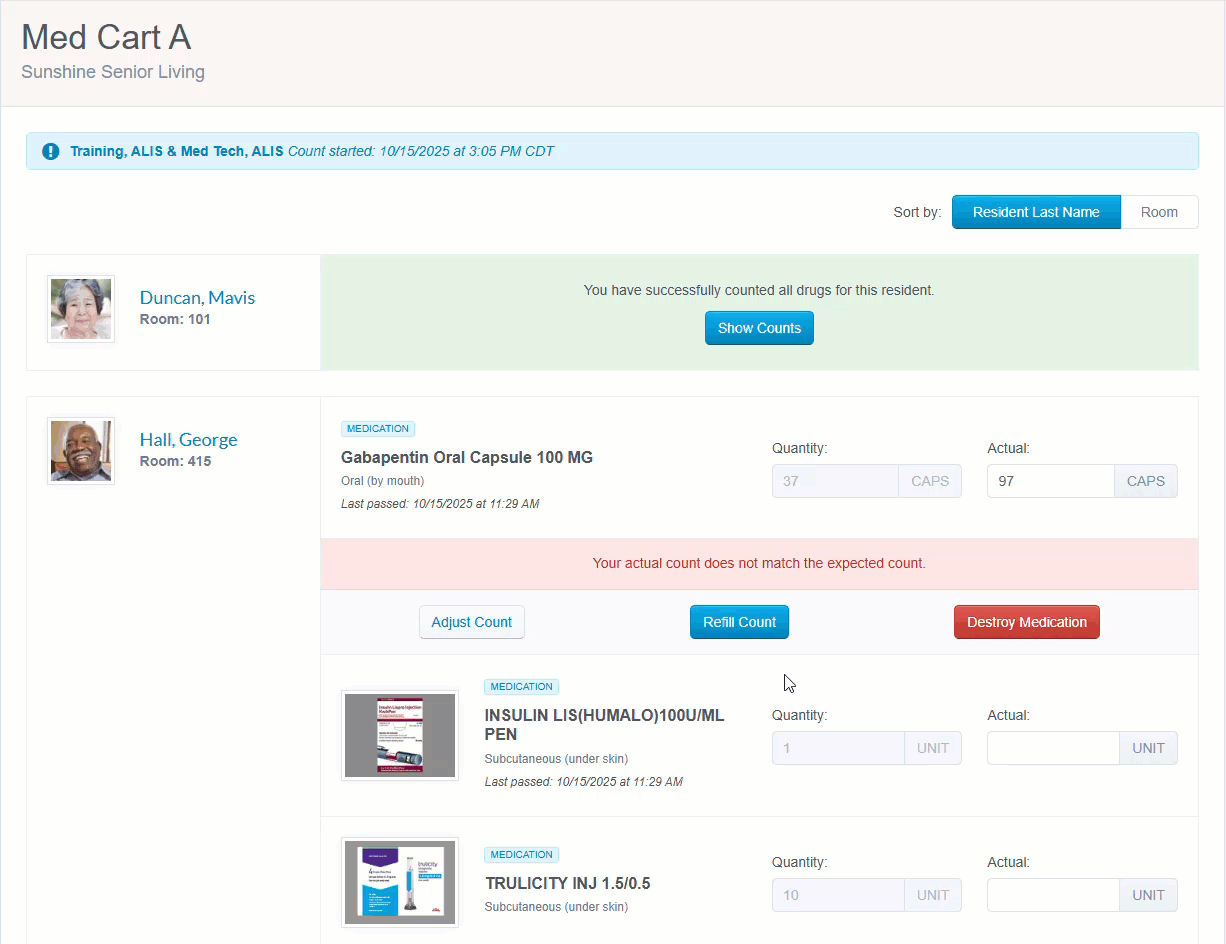Select the TRULICITY INJ 1.5/0.5 title
This screenshot has height=944, width=1226.
coord(567,884)
